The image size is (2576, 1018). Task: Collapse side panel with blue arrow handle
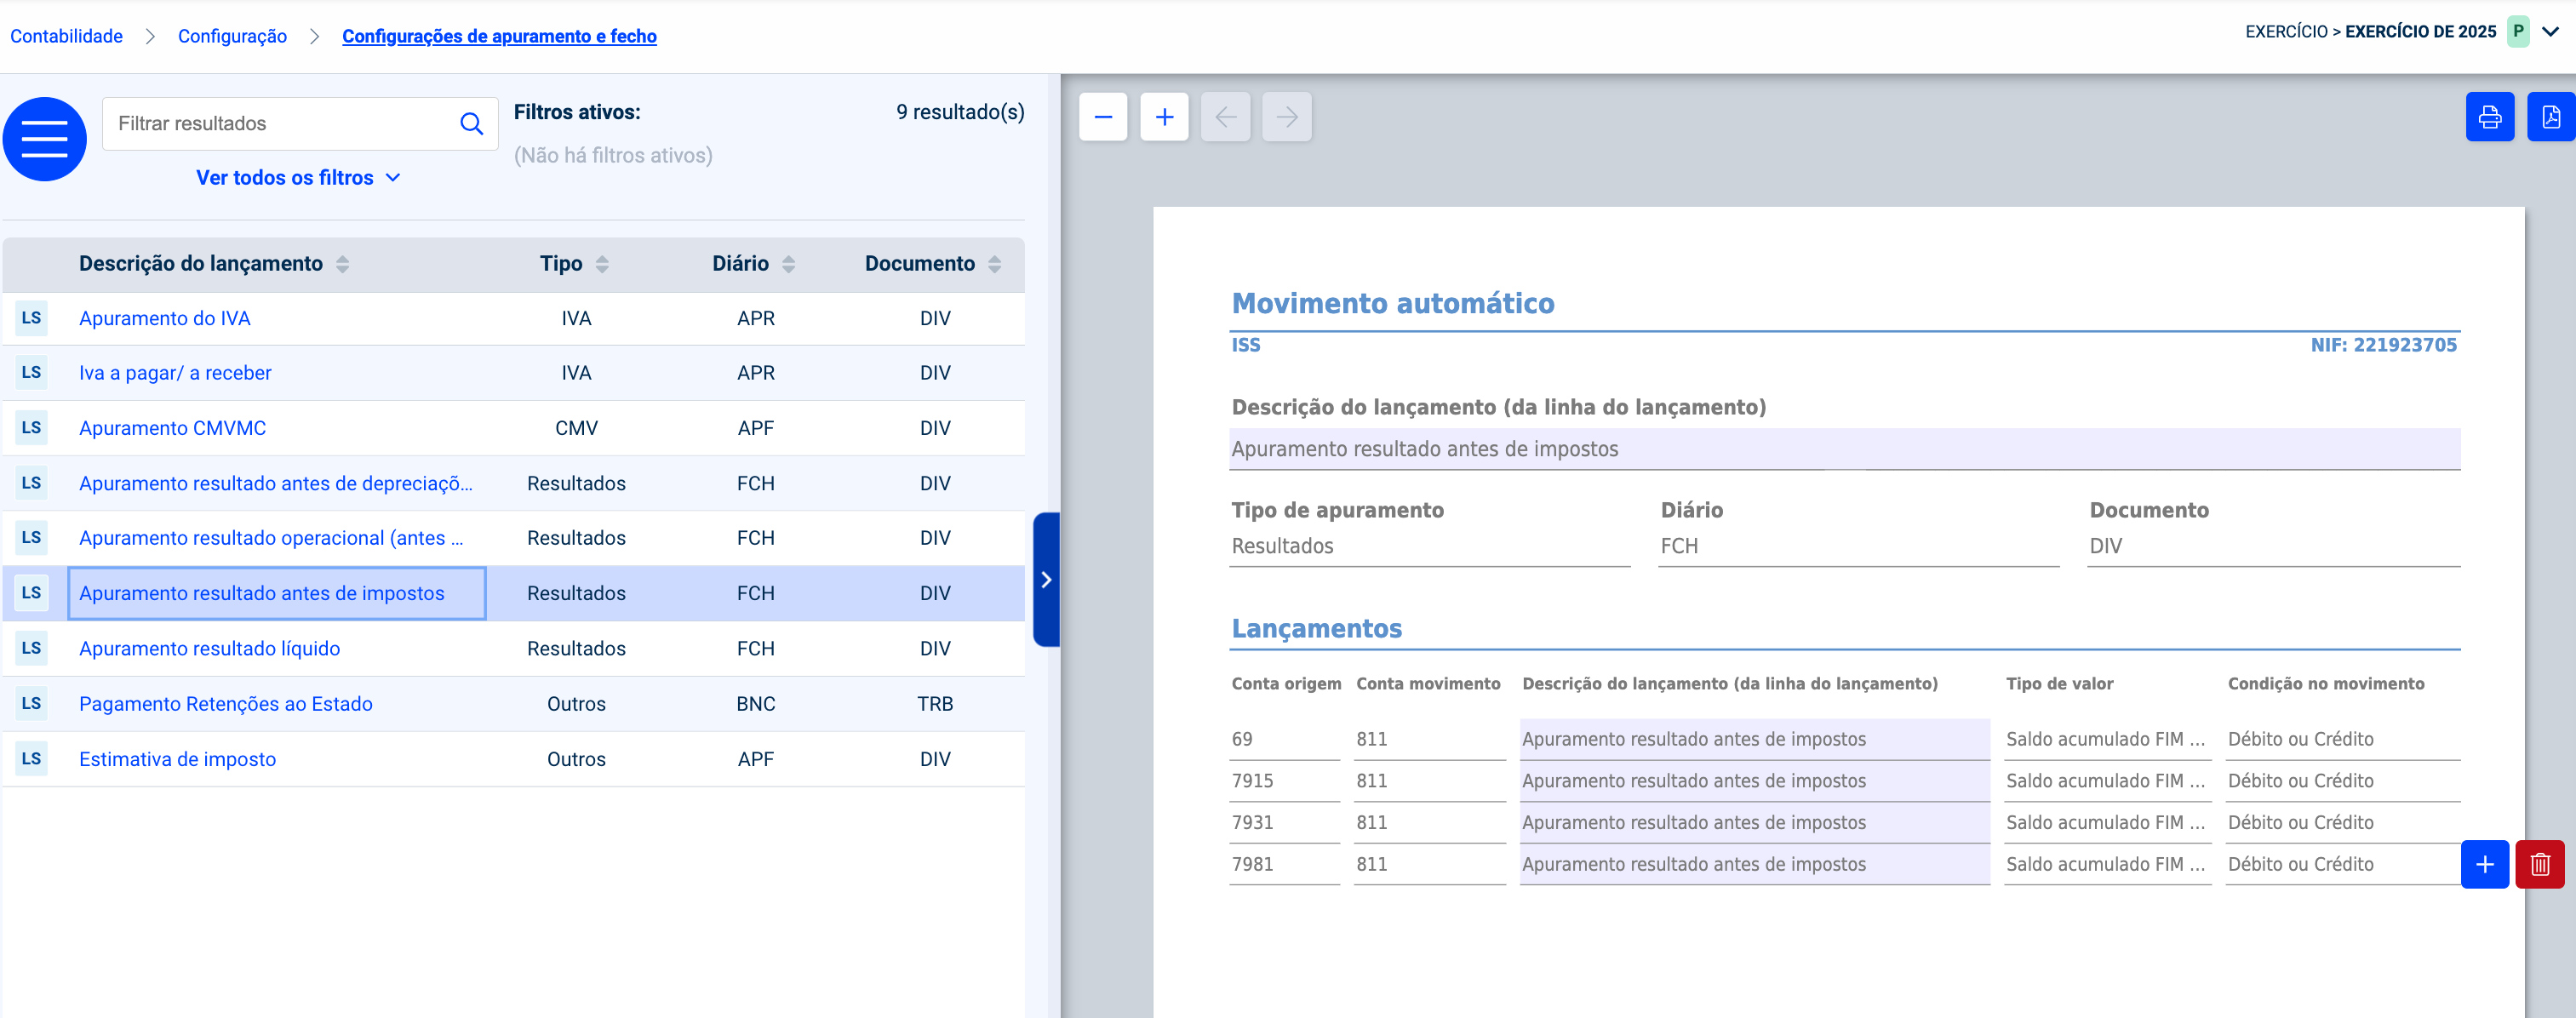[x=1045, y=580]
